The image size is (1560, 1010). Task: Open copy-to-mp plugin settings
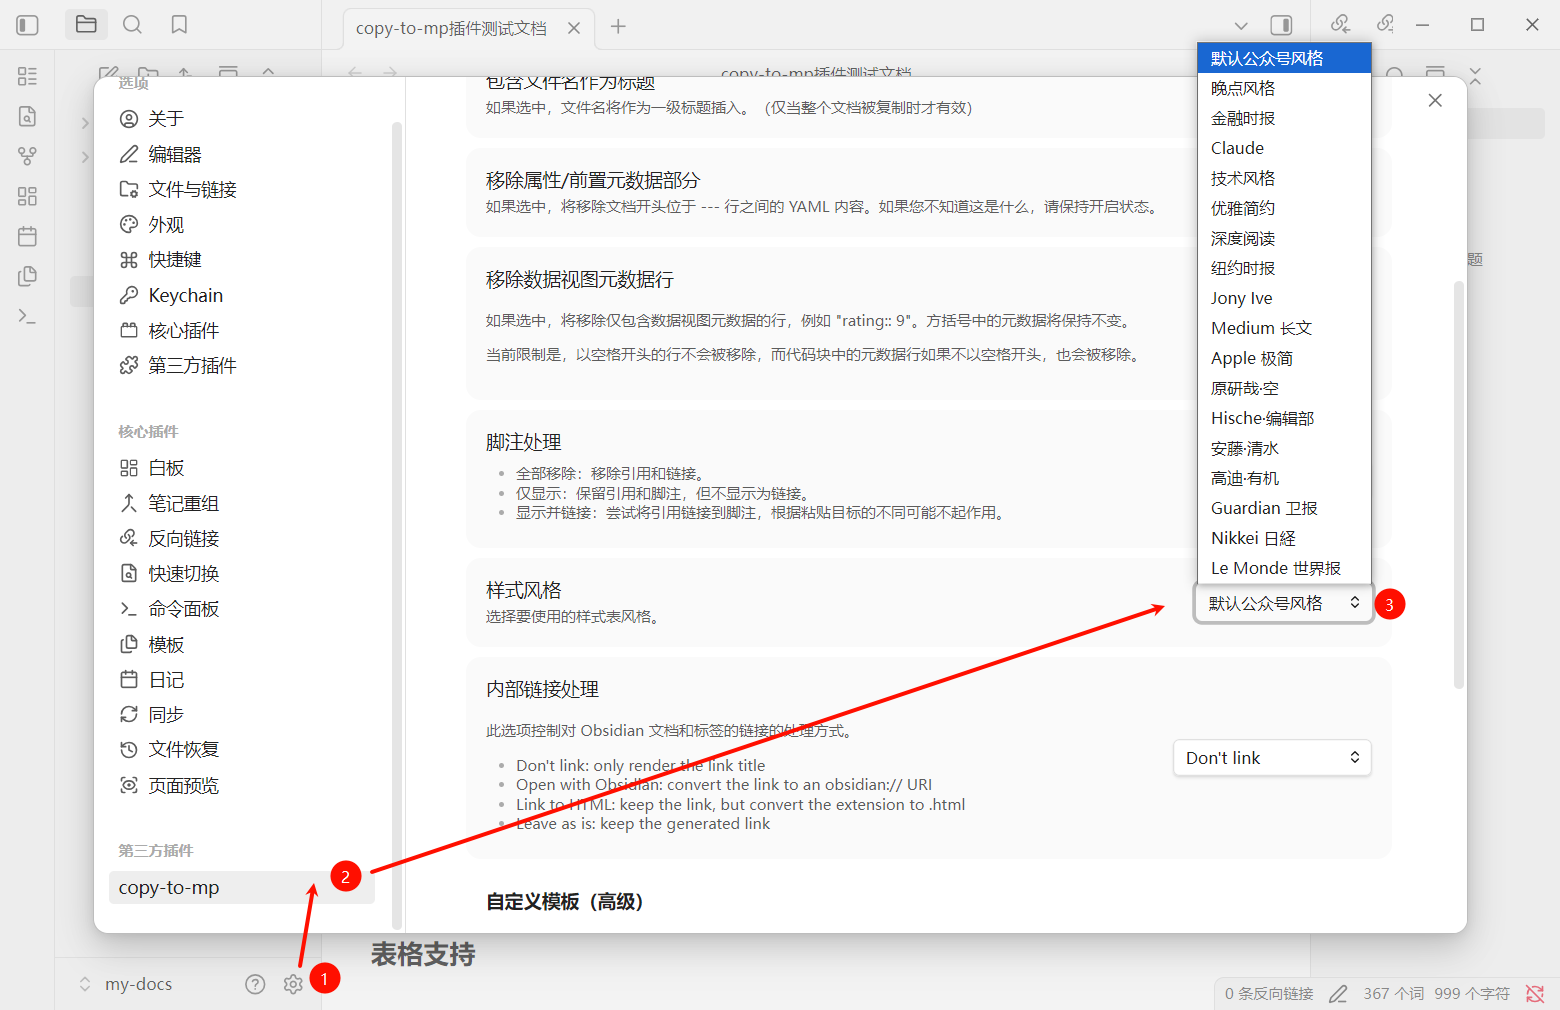coord(169,887)
